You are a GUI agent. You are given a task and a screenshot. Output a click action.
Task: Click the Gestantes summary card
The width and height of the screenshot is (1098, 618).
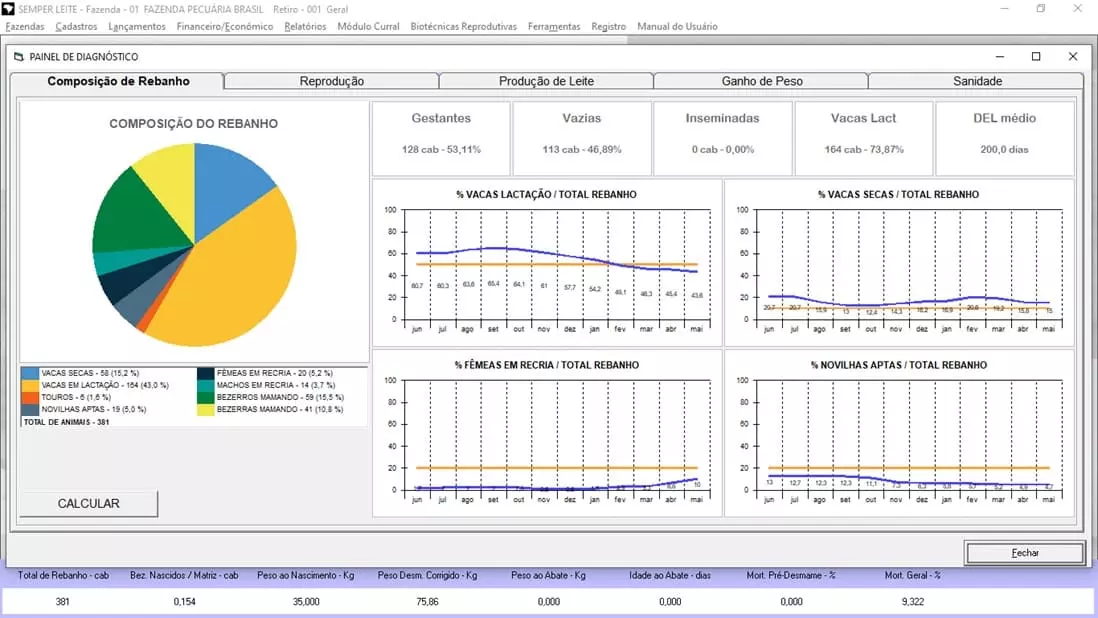pyautogui.click(x=441, y=138)
